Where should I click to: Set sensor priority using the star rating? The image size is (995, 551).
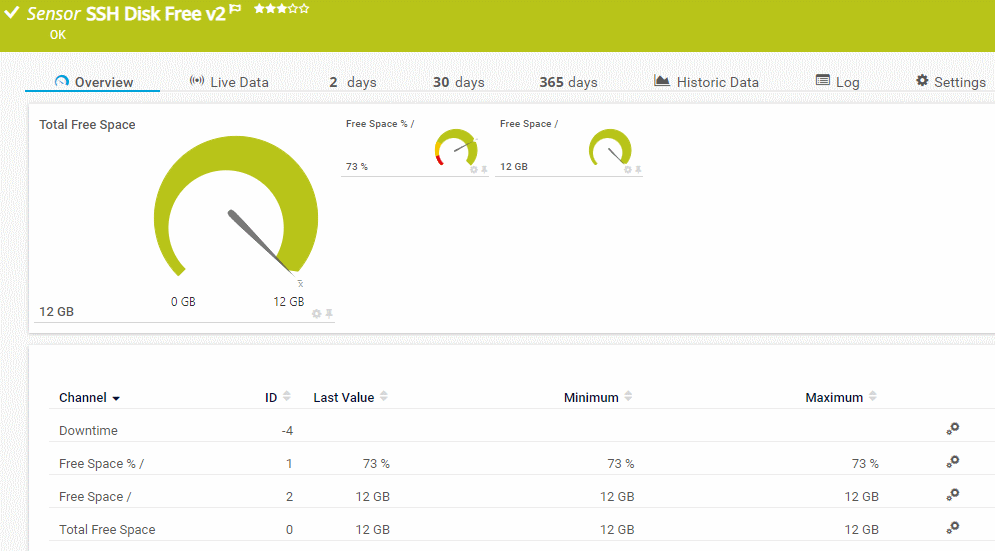(x=281, y=9)
